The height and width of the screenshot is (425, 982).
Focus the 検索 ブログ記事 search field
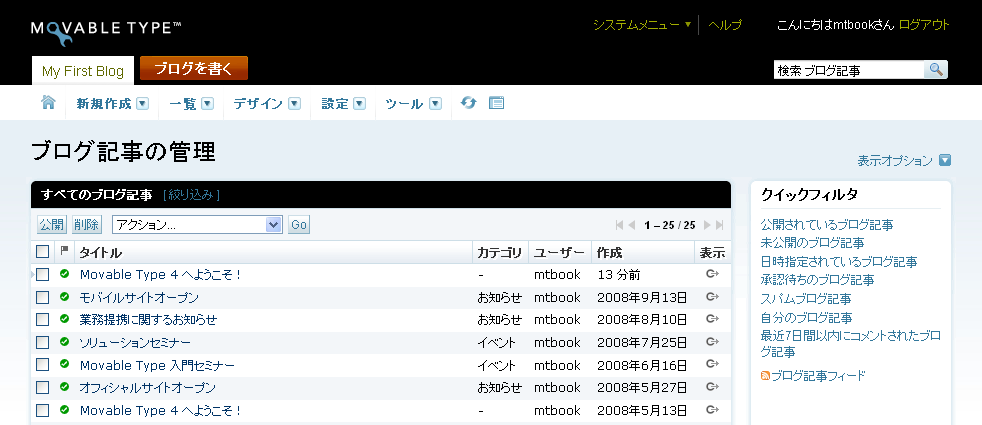pos(849,70)
